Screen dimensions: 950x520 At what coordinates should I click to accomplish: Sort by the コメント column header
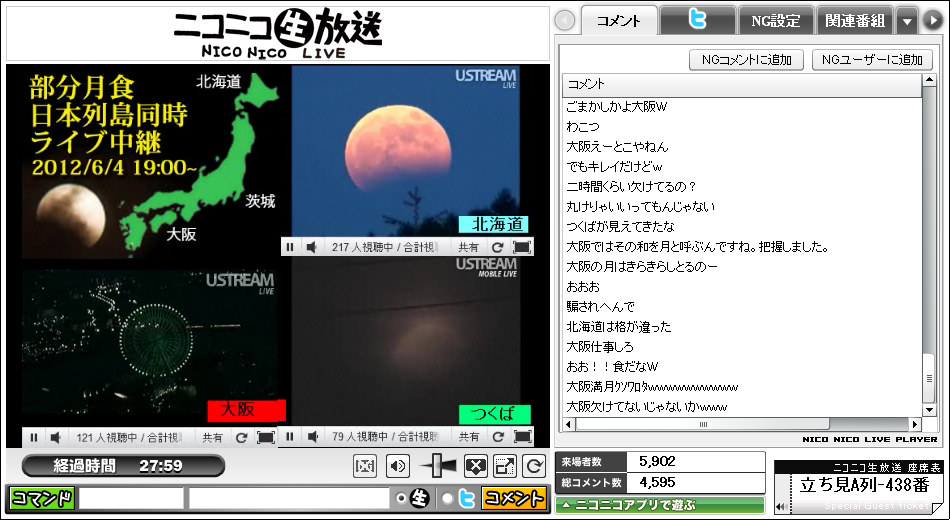(x=742, y=85)
